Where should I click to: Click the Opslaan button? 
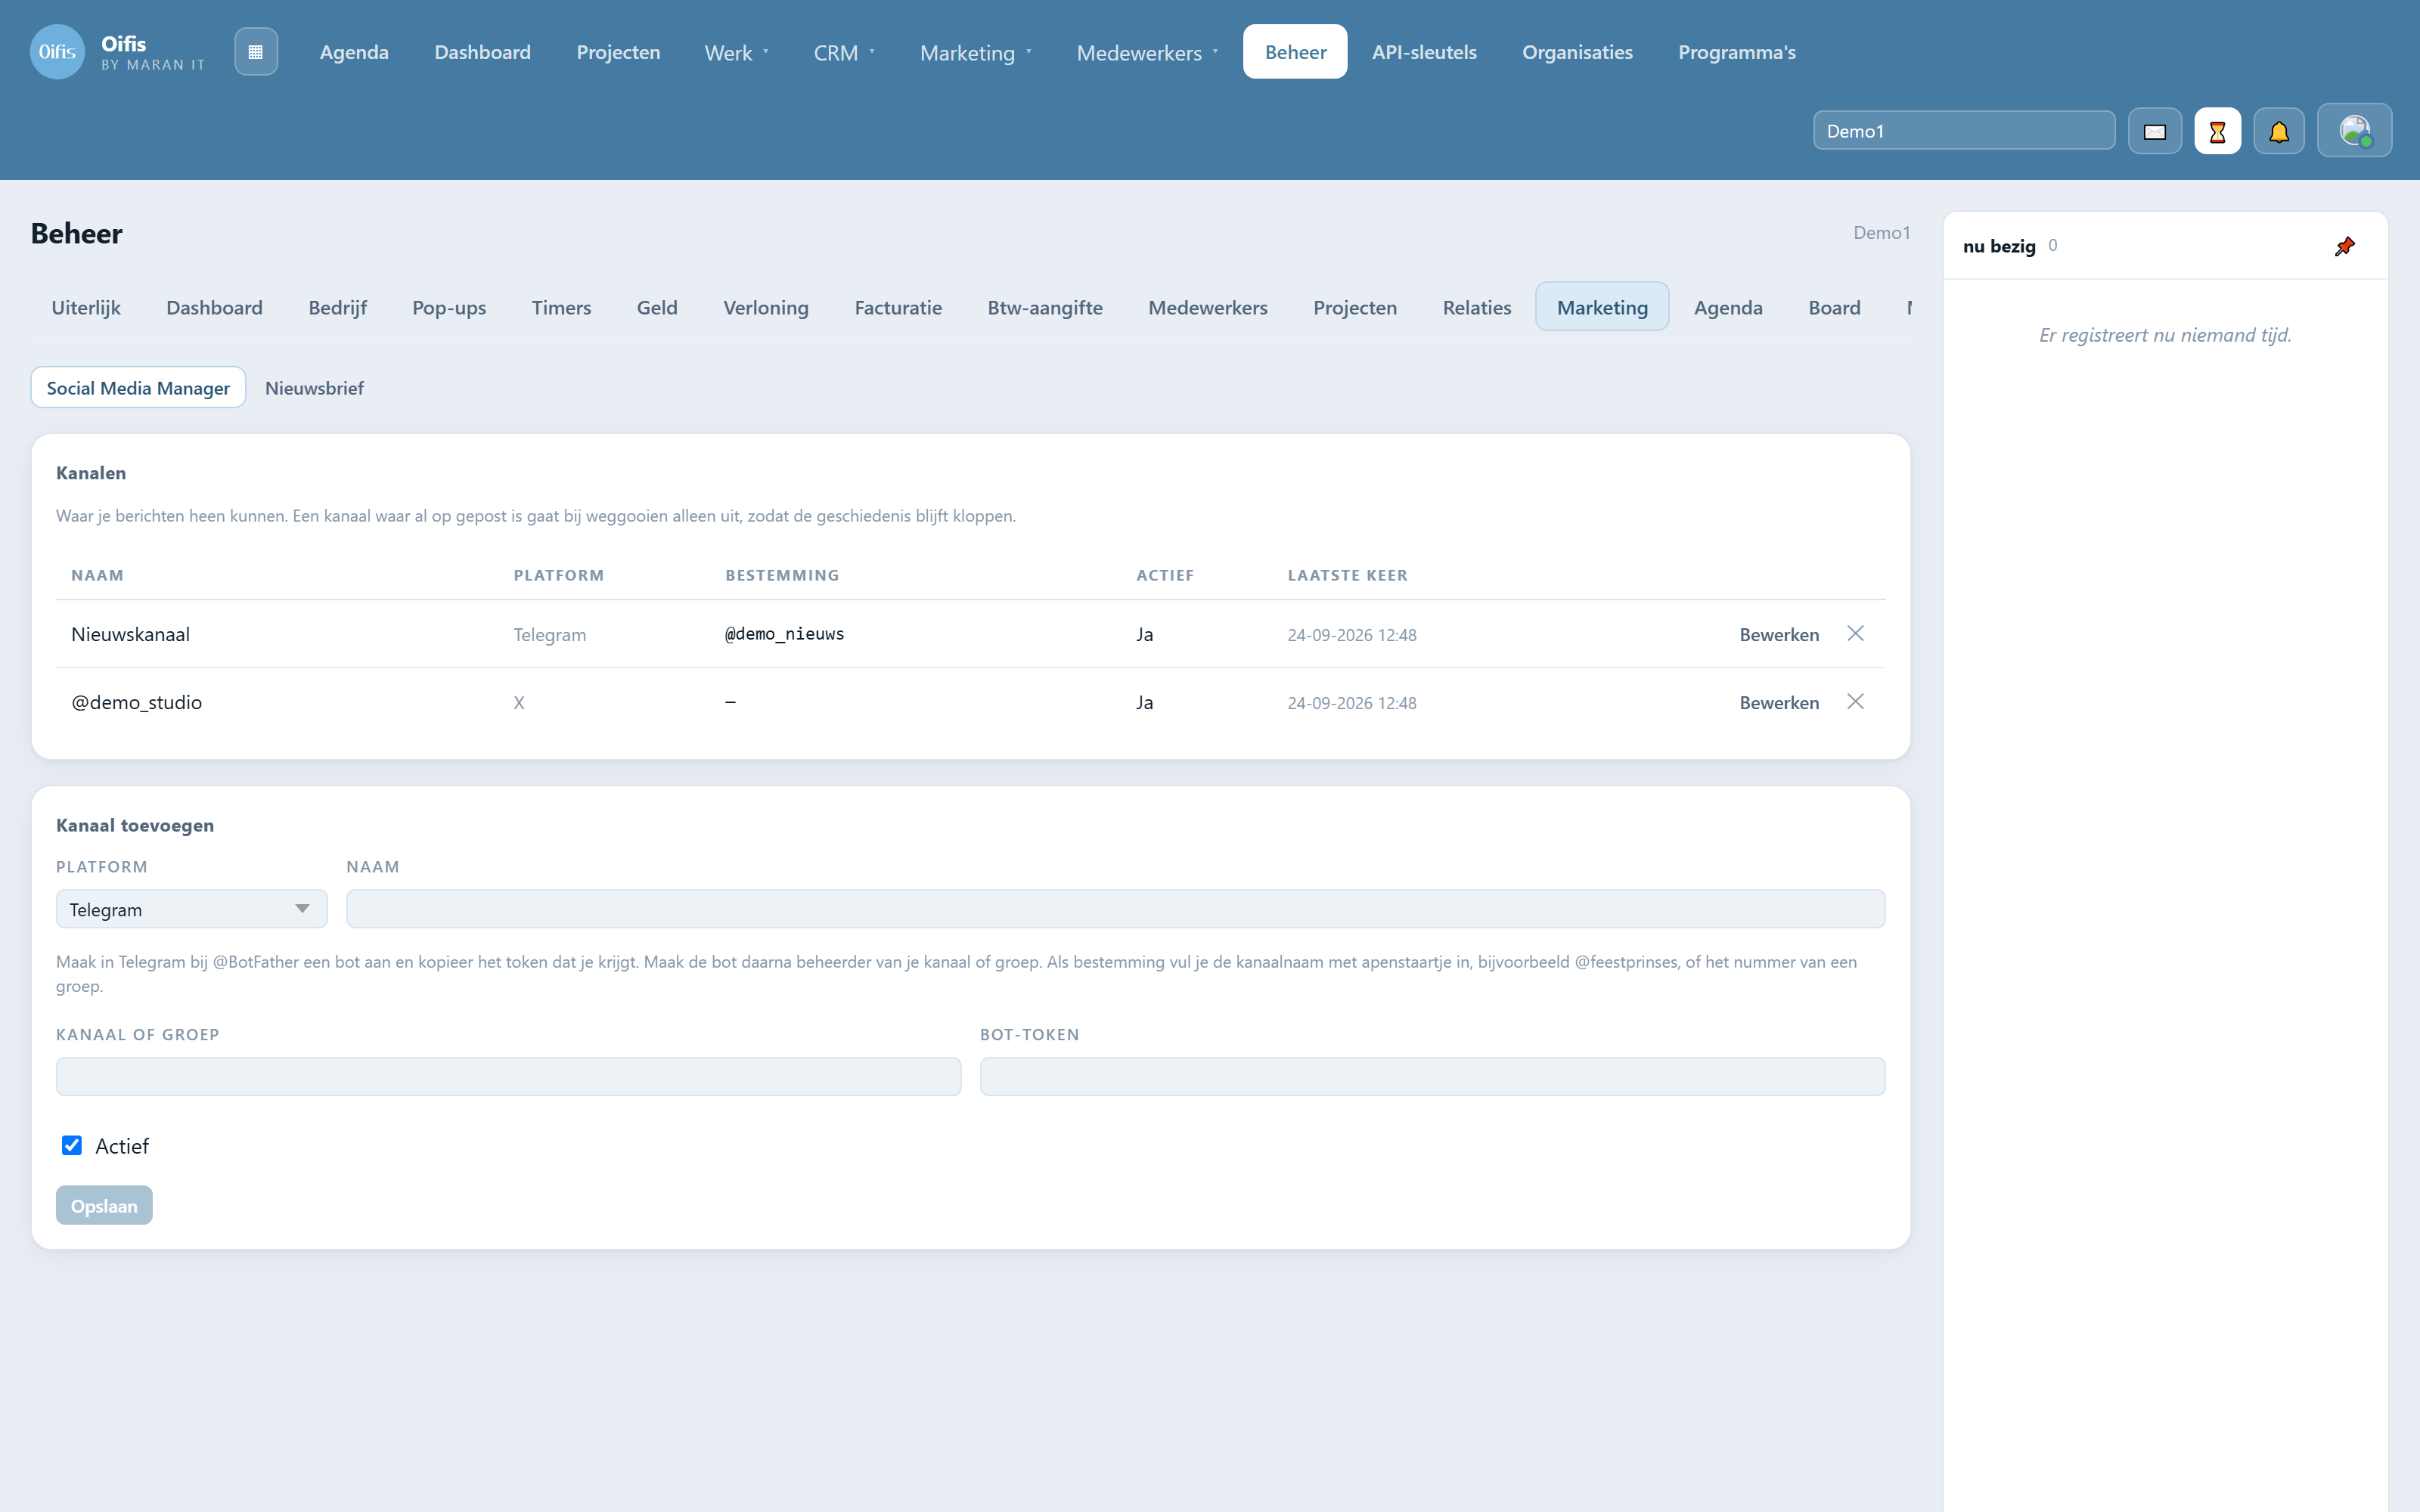tap(104, 1206)
